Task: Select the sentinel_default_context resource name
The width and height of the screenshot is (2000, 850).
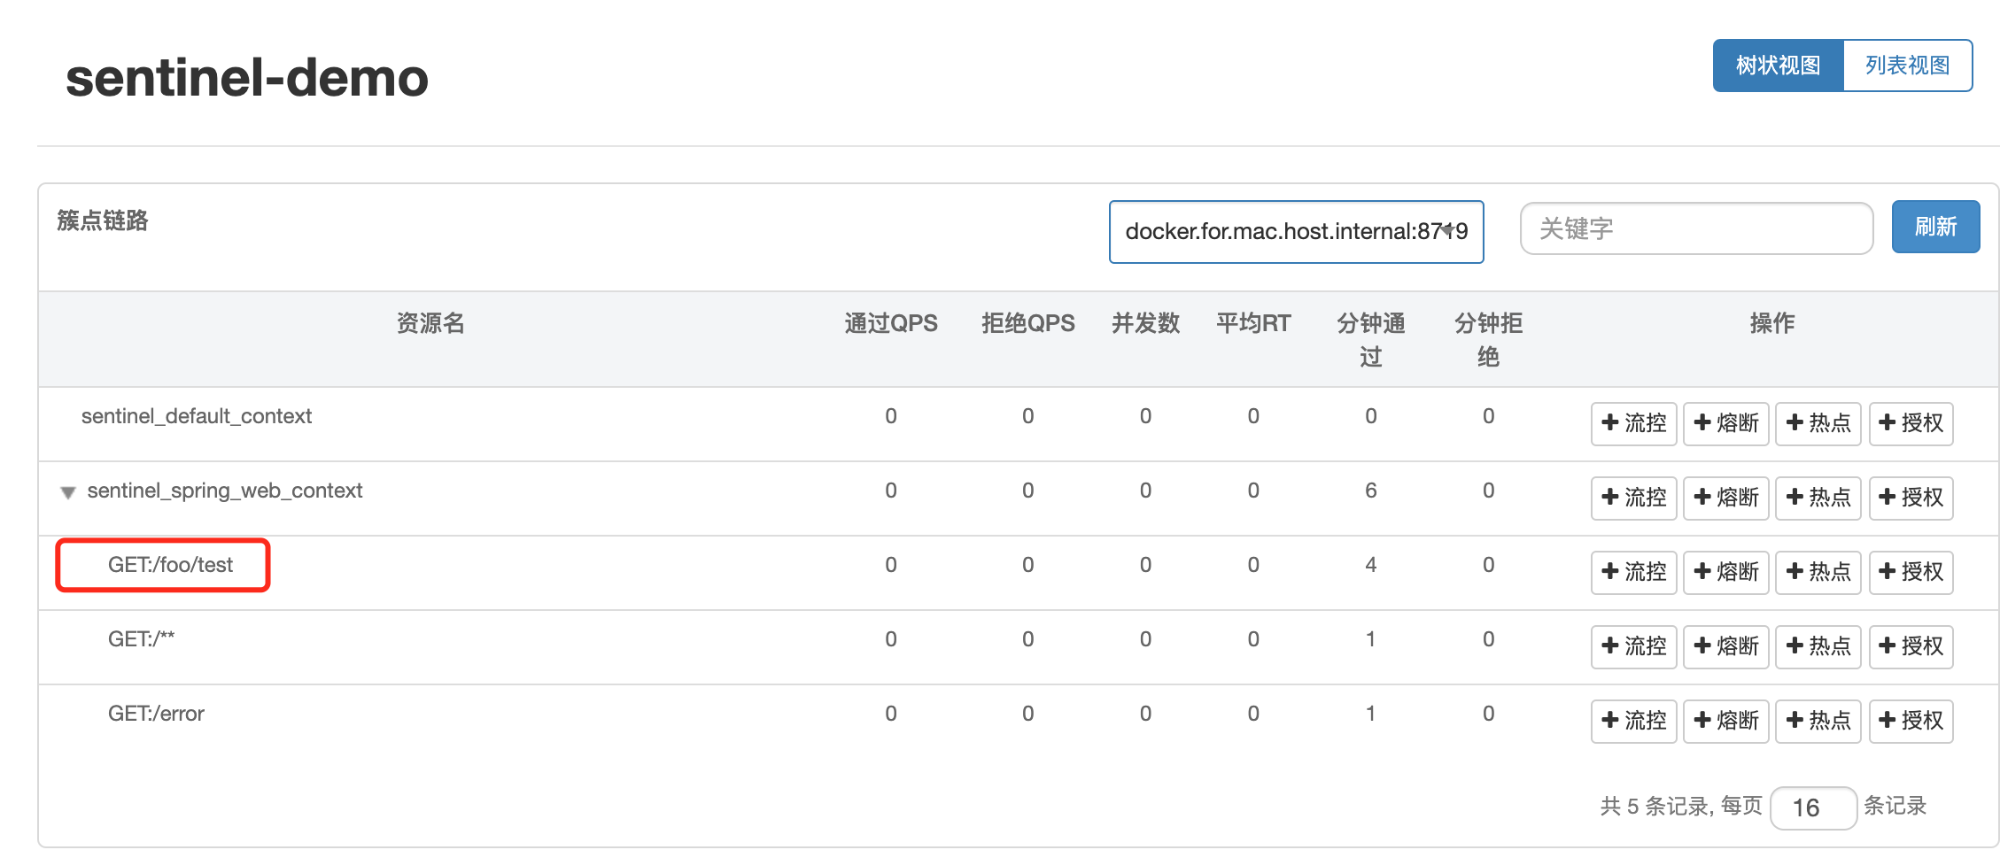Action: coord(196,416)
